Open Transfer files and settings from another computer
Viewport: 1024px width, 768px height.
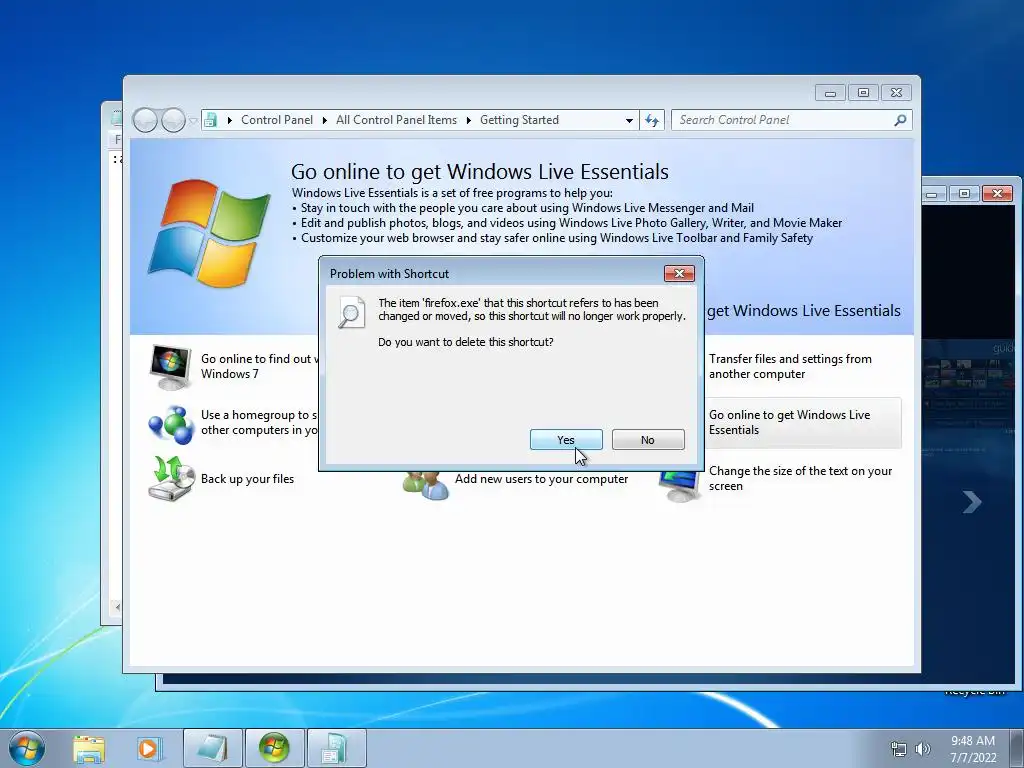790,366
